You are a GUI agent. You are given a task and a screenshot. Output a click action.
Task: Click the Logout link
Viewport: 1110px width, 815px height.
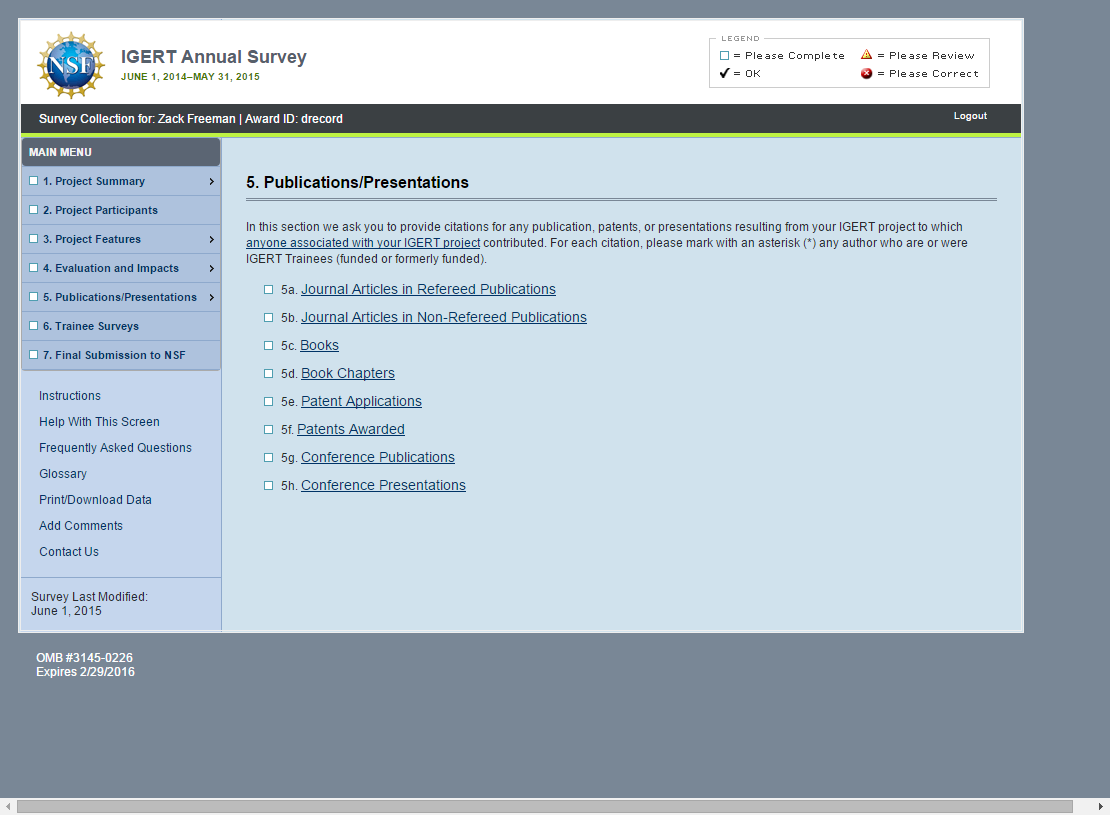pos(970,116)
